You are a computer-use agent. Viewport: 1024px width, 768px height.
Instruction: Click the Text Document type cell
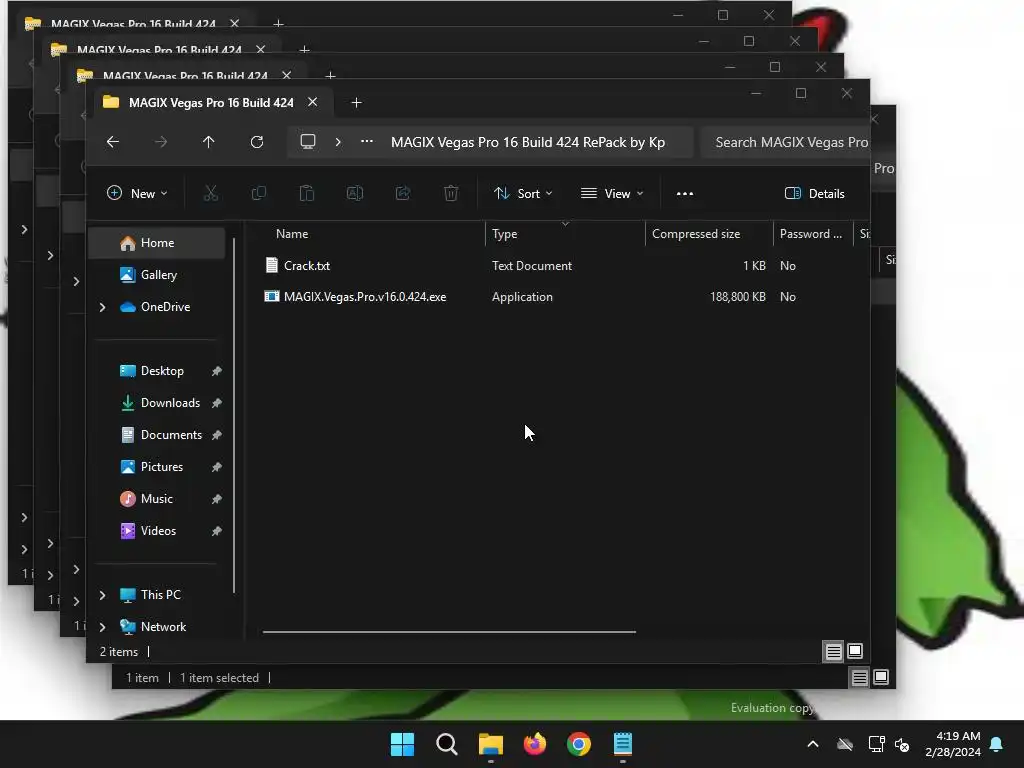point(532,266)
